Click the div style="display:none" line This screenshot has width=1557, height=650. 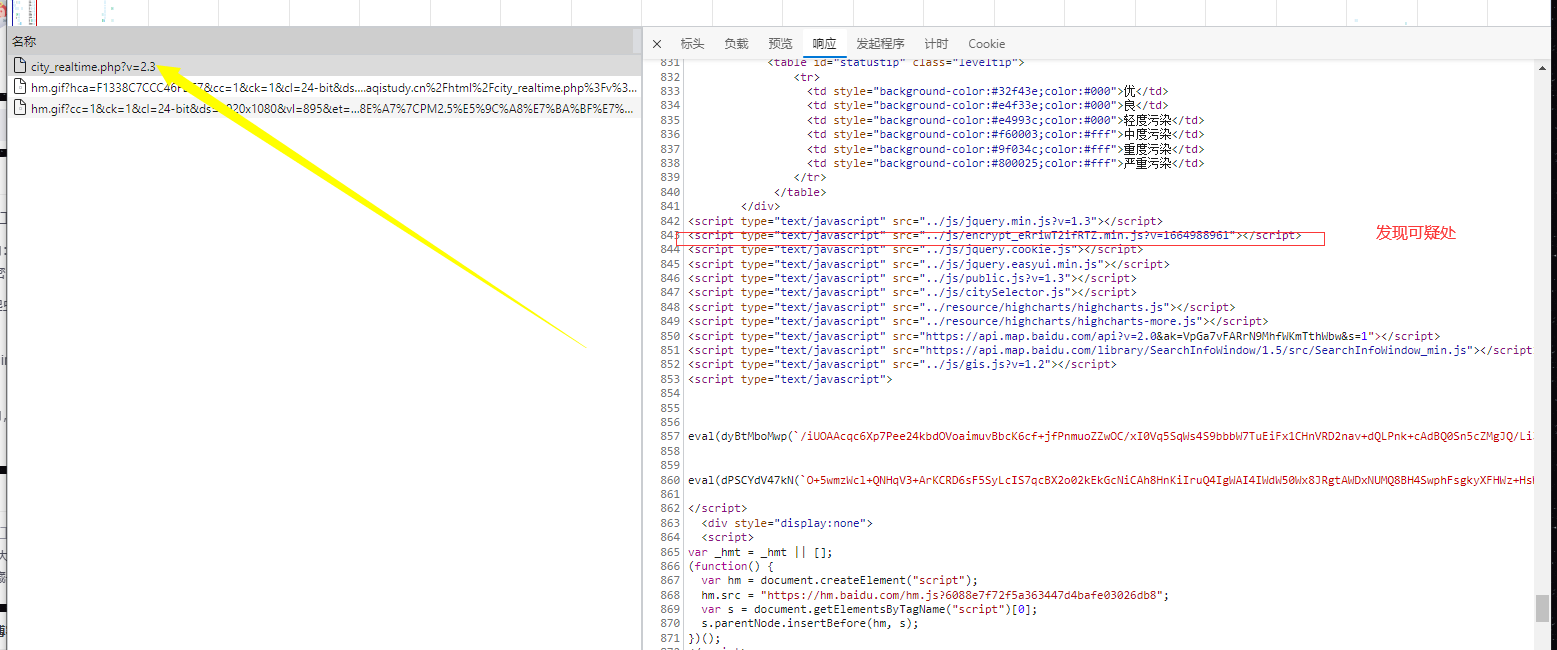pyautogui.click(x=787, y=523)
